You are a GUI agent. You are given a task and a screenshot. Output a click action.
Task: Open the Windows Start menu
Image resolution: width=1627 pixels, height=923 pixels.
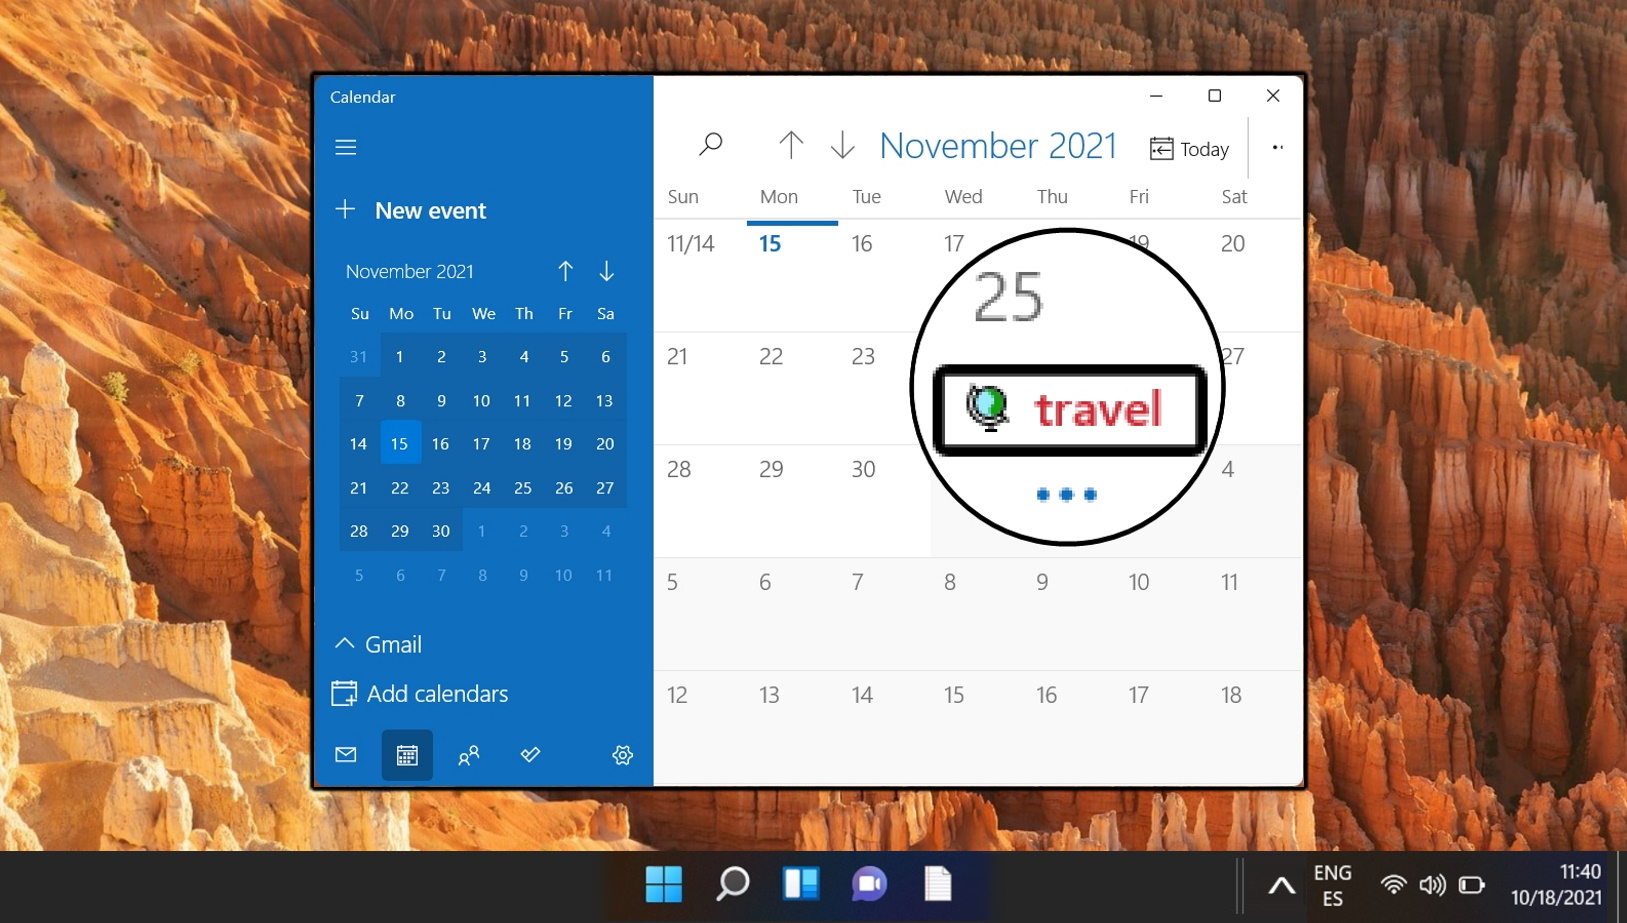coord(663,884)
